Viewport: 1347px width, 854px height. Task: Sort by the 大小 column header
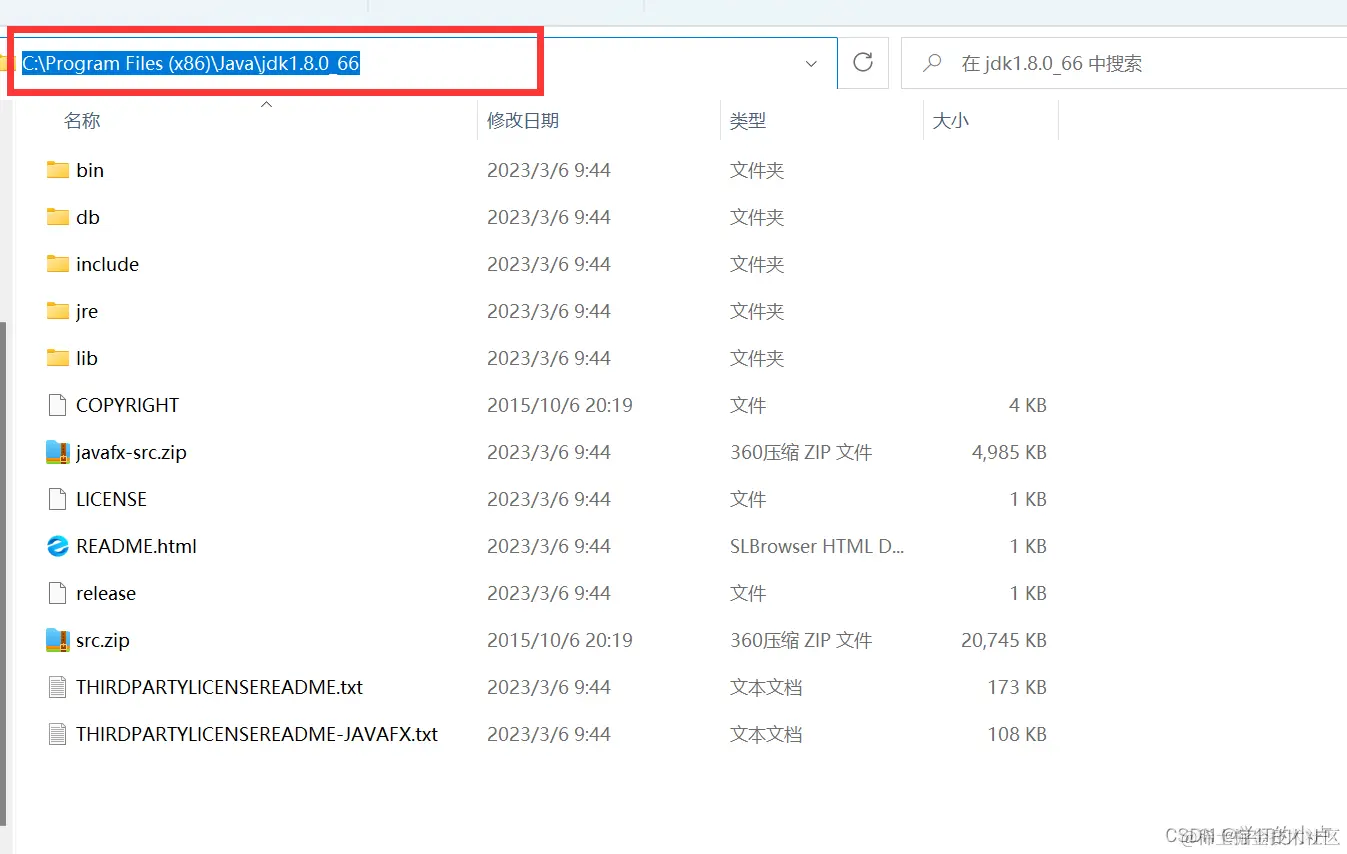coord(951,121)
